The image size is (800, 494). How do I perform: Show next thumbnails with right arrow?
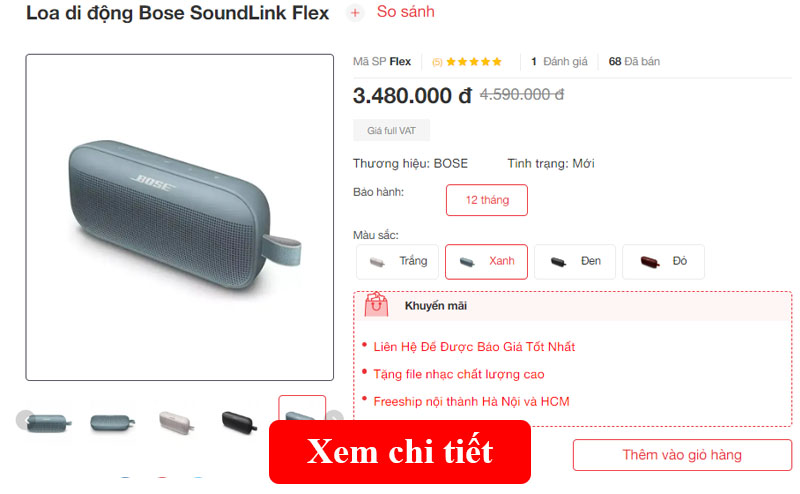tap(334, 418)
